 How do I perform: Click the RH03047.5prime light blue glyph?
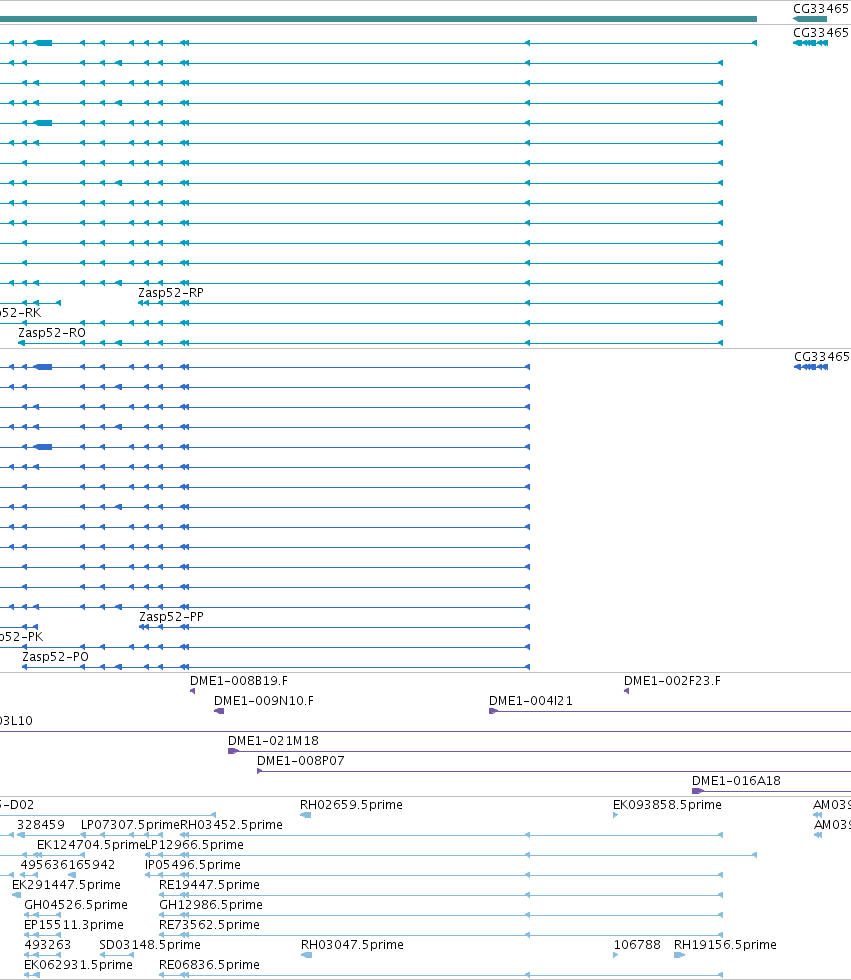(306, 955)
